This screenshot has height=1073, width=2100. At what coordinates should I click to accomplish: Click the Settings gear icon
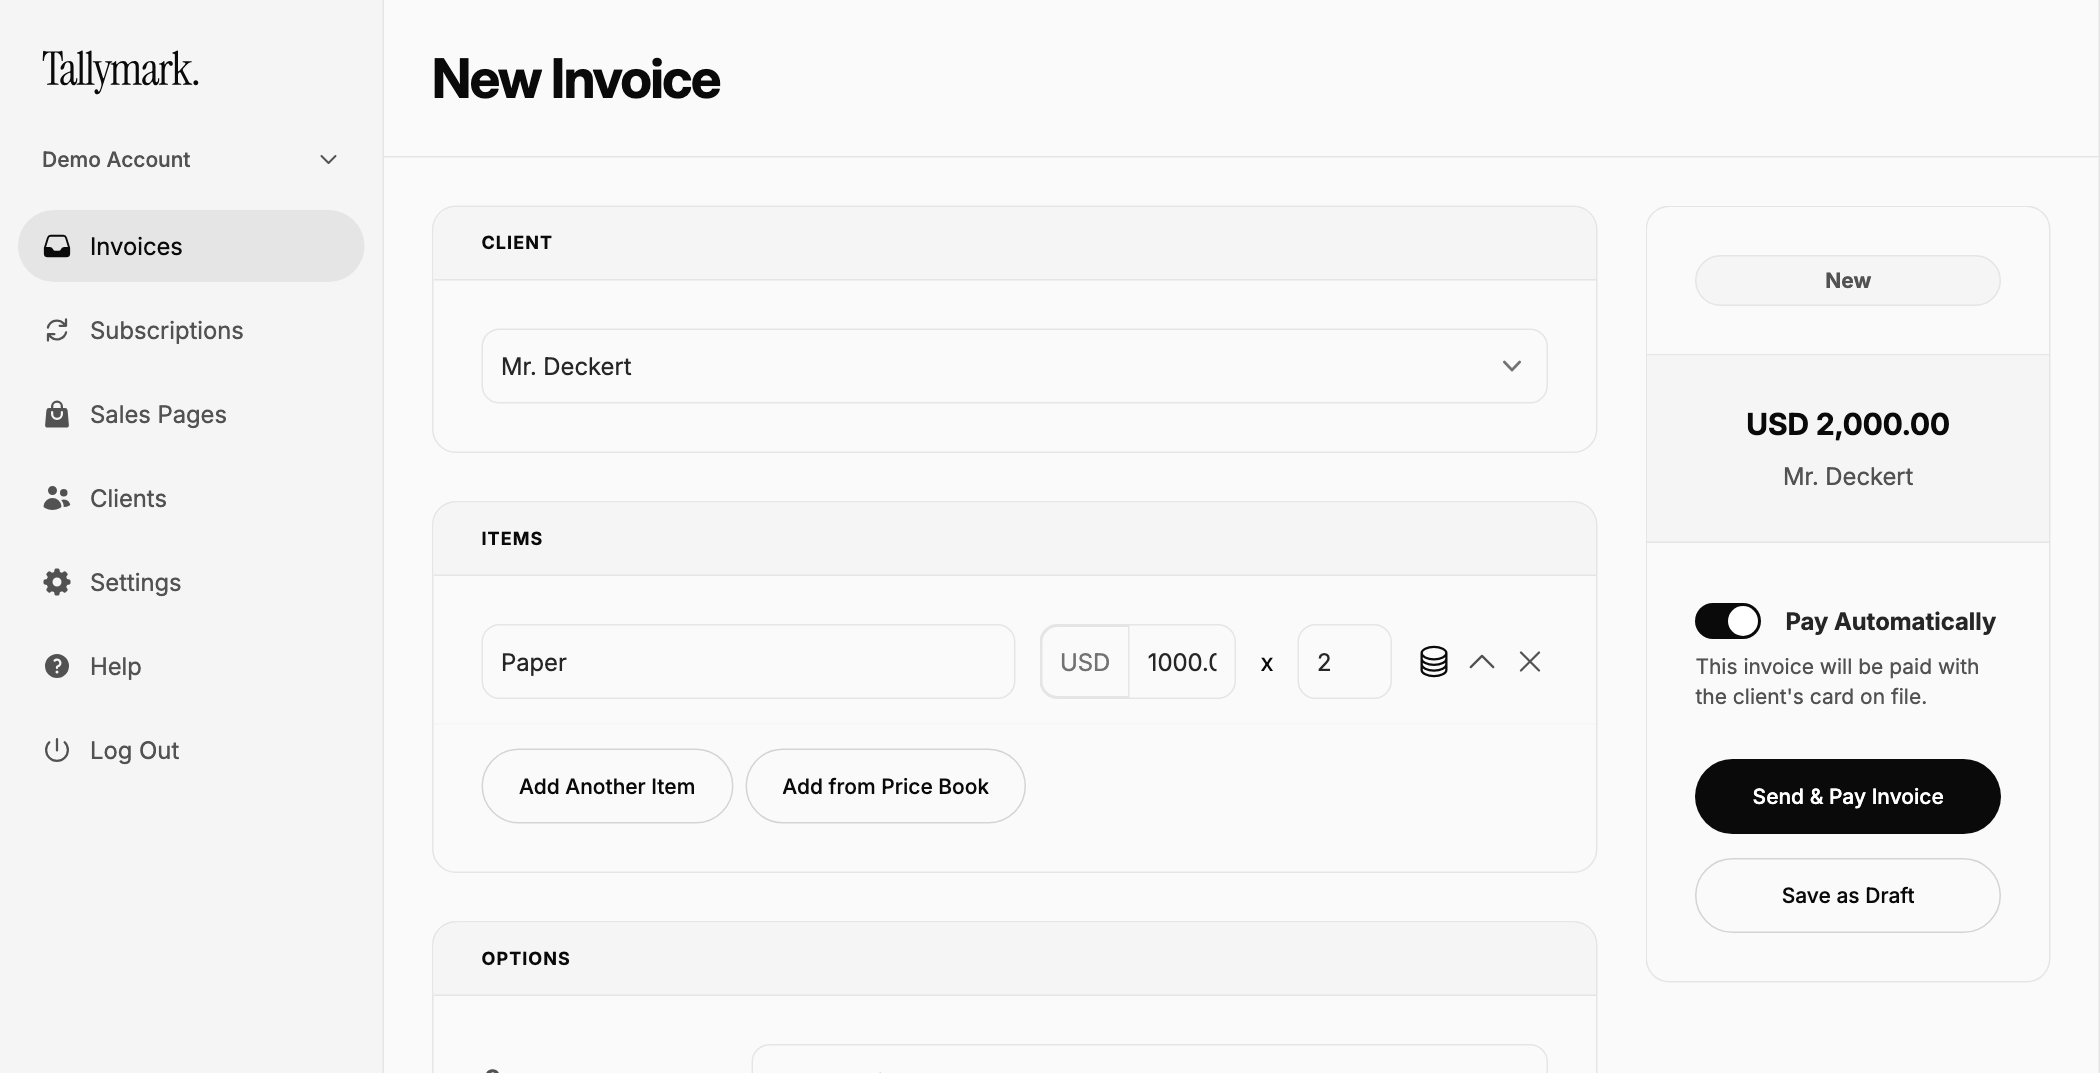click(x=57, y=582)
